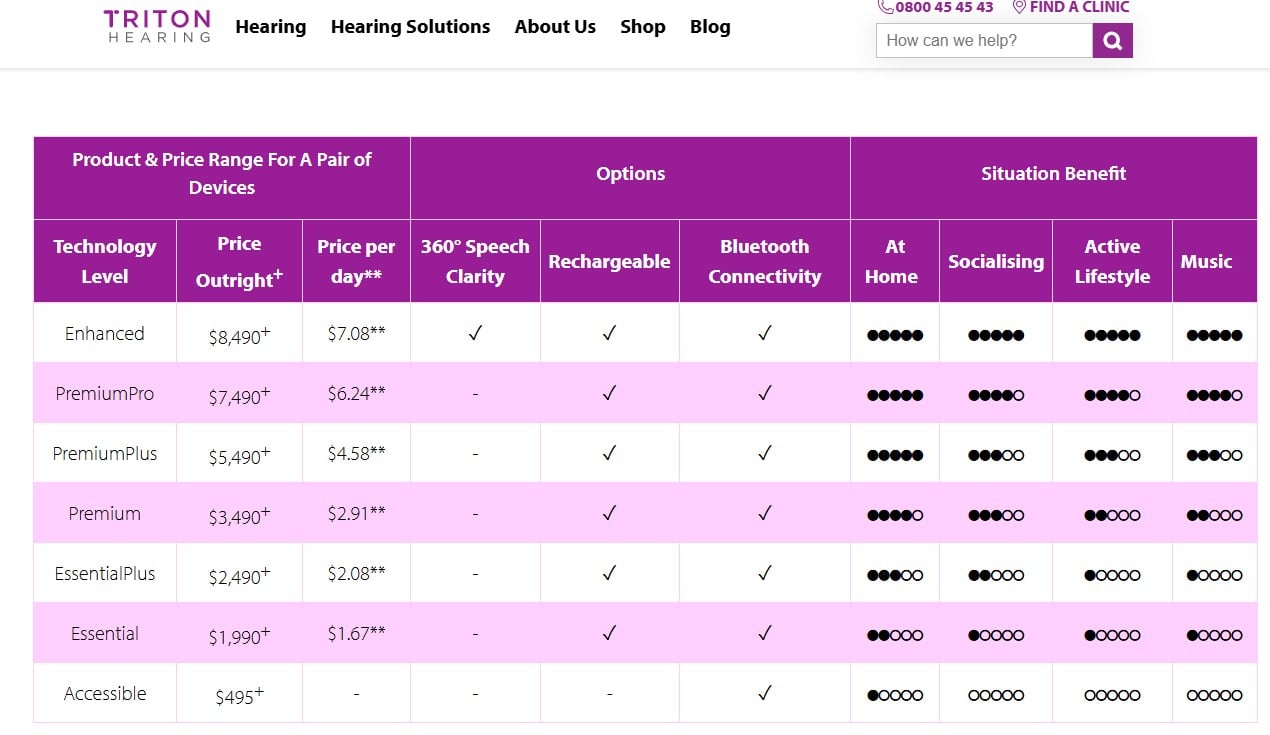Click the Active Lifestyle column header
The height and width of the screenshot is (735, 1270).
click(x=1112, y=261)
